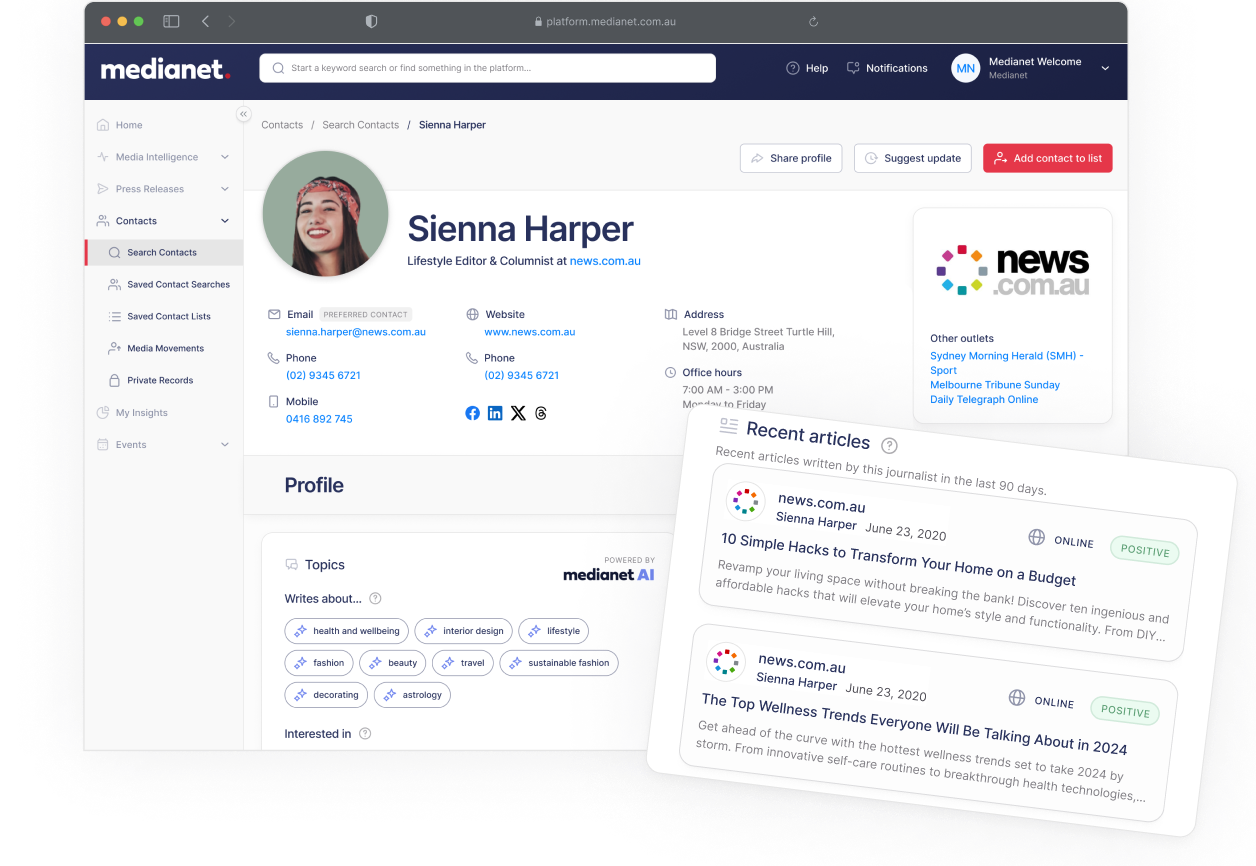1256x866 pixels.
Task: Click the Threads social icon
Action: coord(540,413)
